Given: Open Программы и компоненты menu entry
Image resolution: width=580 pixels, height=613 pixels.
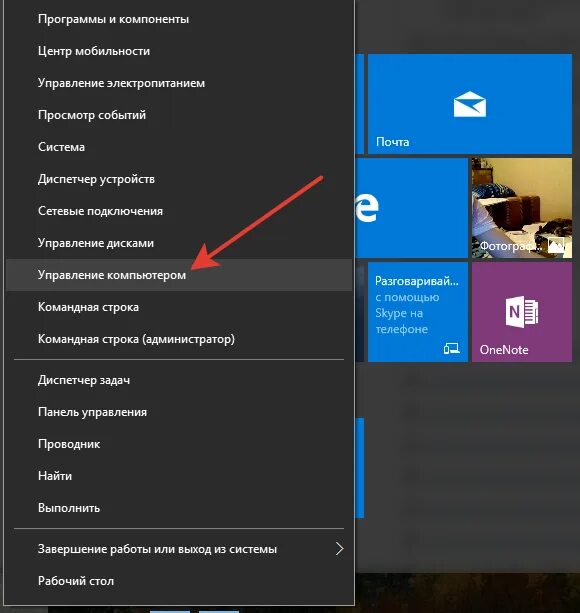Looking at the screenshot, I should pos(179,19).
